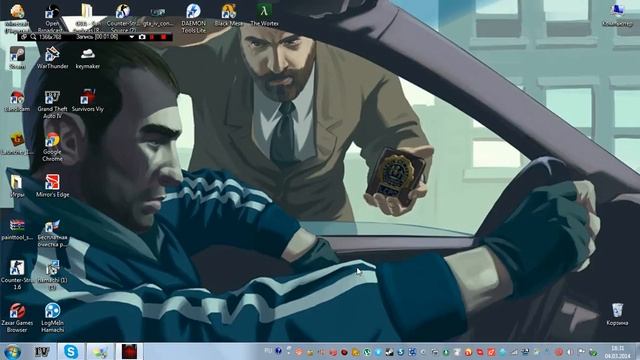Screen dimensions: 640x360
Task: Click the Запись [00:01:06] timer text
Action: click(97, 37)
